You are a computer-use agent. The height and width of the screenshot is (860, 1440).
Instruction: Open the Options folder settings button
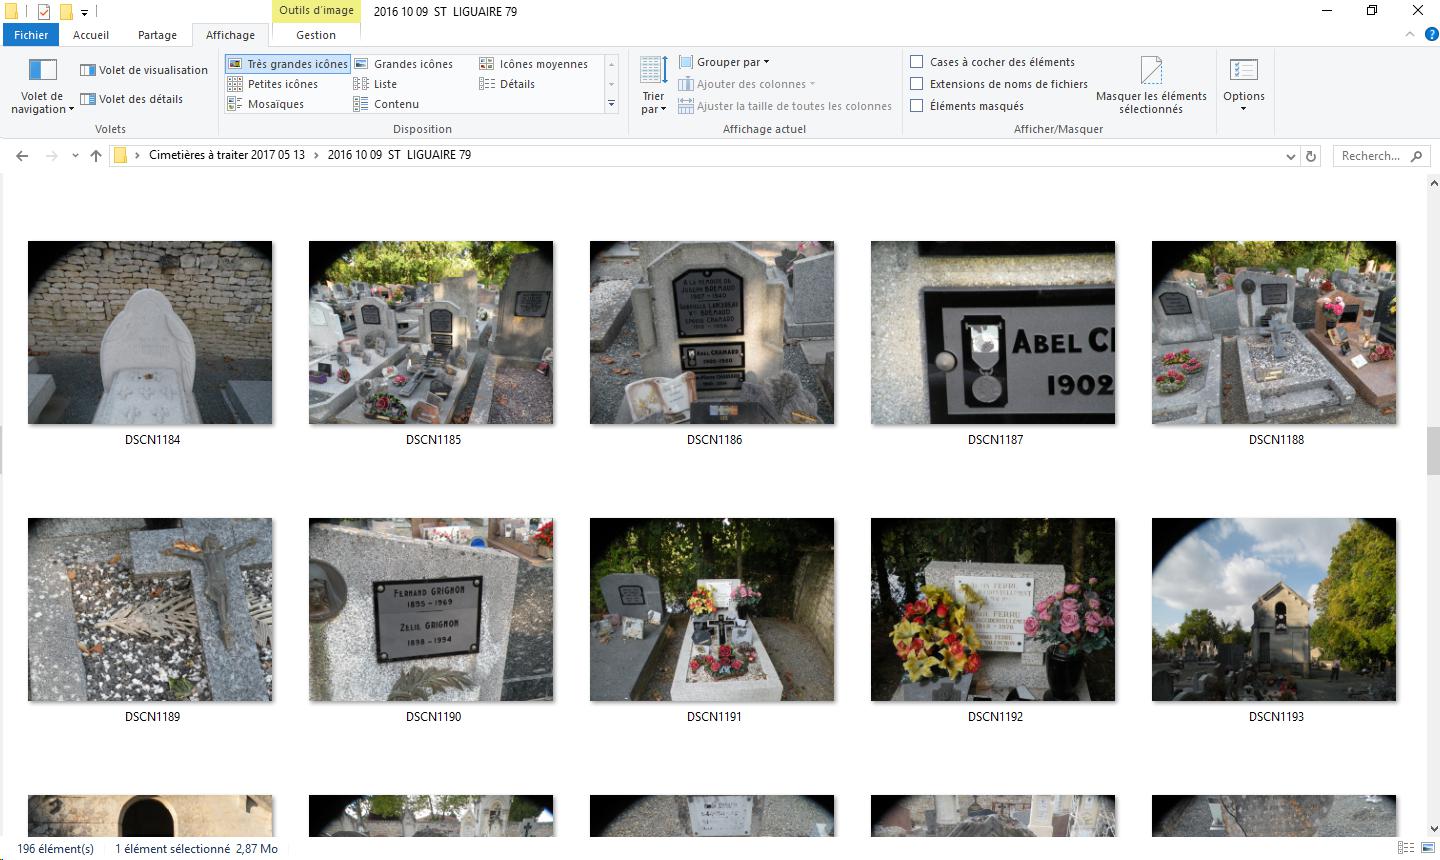pyautogui.click(x=1243, y=86)
